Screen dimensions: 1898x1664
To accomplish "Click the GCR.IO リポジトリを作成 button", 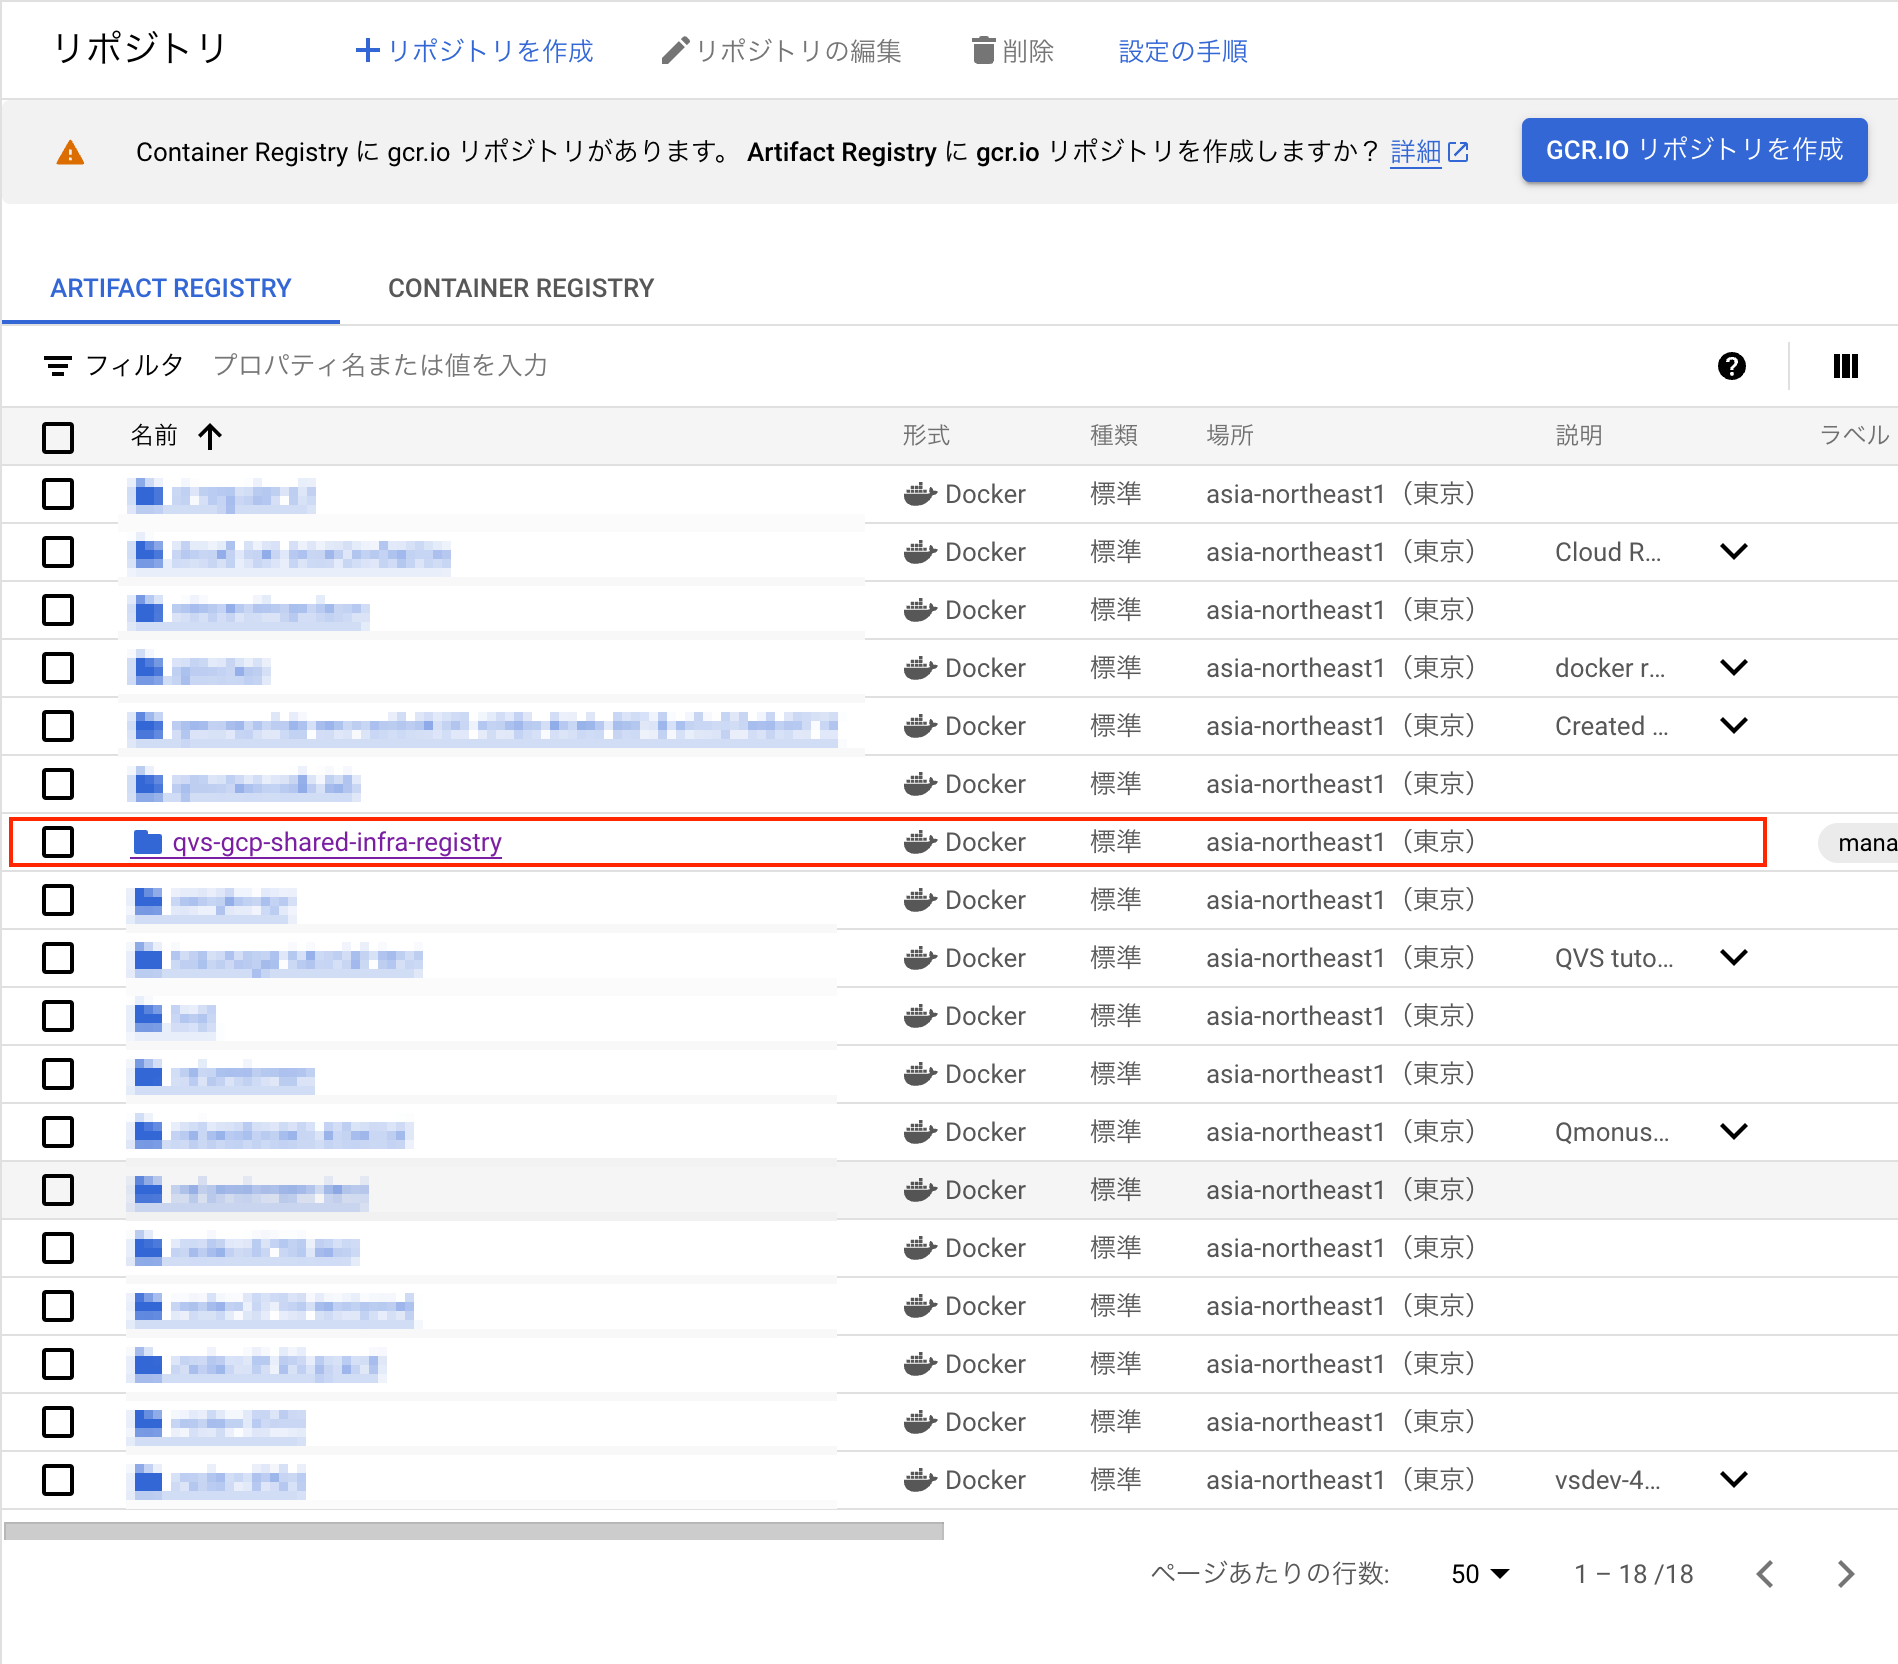I will (1693, 150).
